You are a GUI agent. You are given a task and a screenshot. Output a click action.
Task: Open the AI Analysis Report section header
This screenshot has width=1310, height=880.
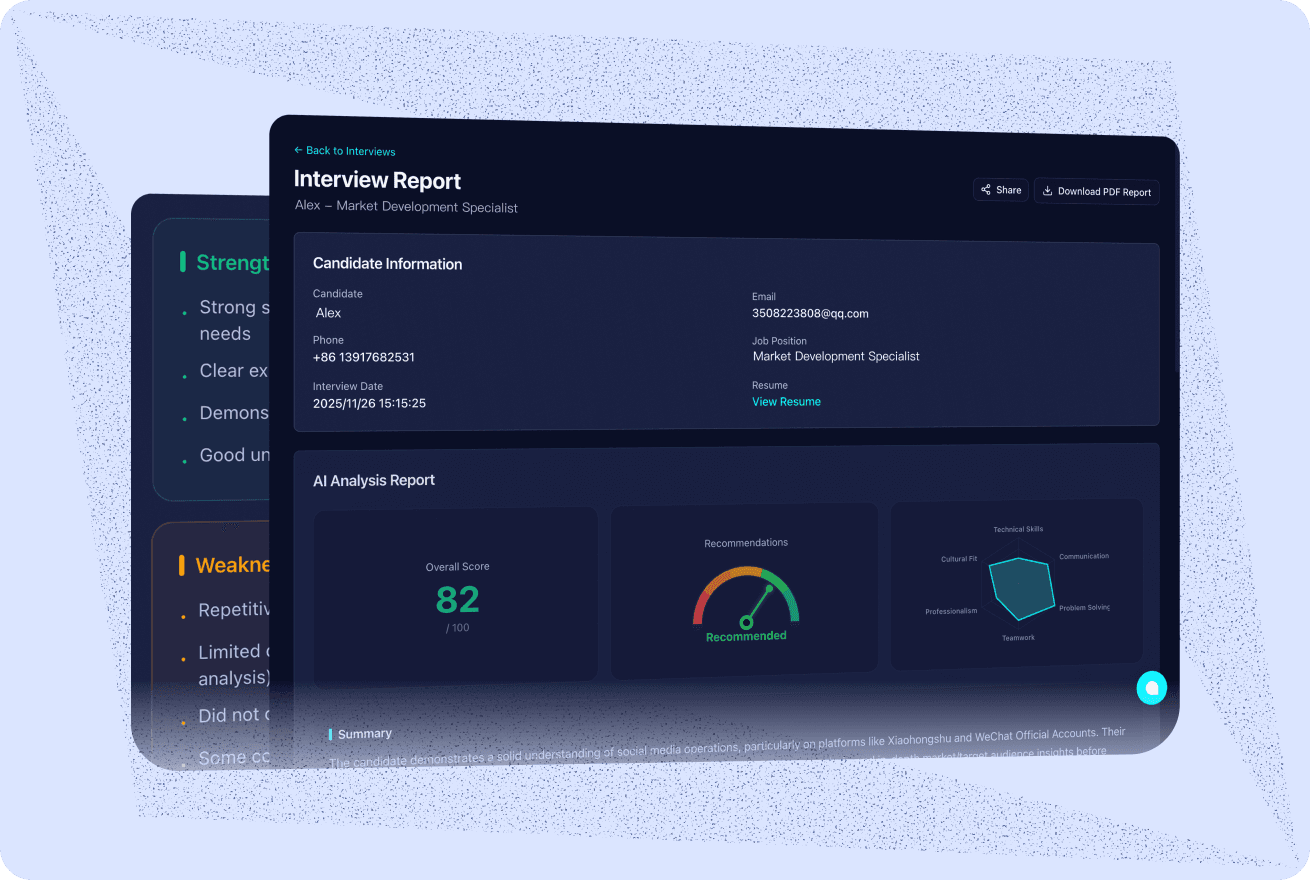373,480
